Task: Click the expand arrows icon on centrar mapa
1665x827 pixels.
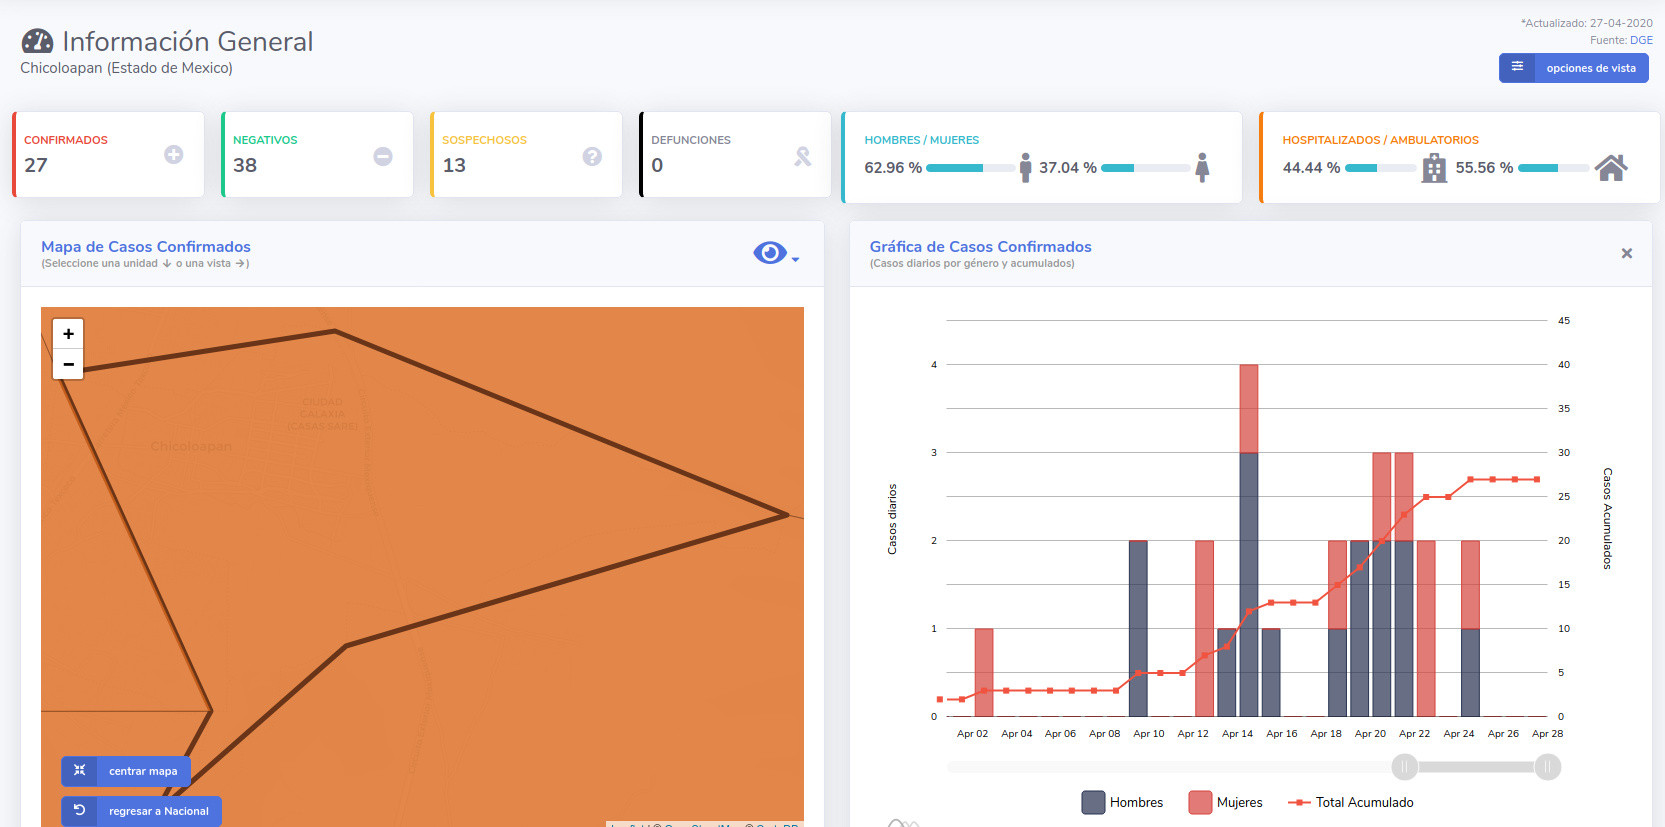Action: (80, 770)
